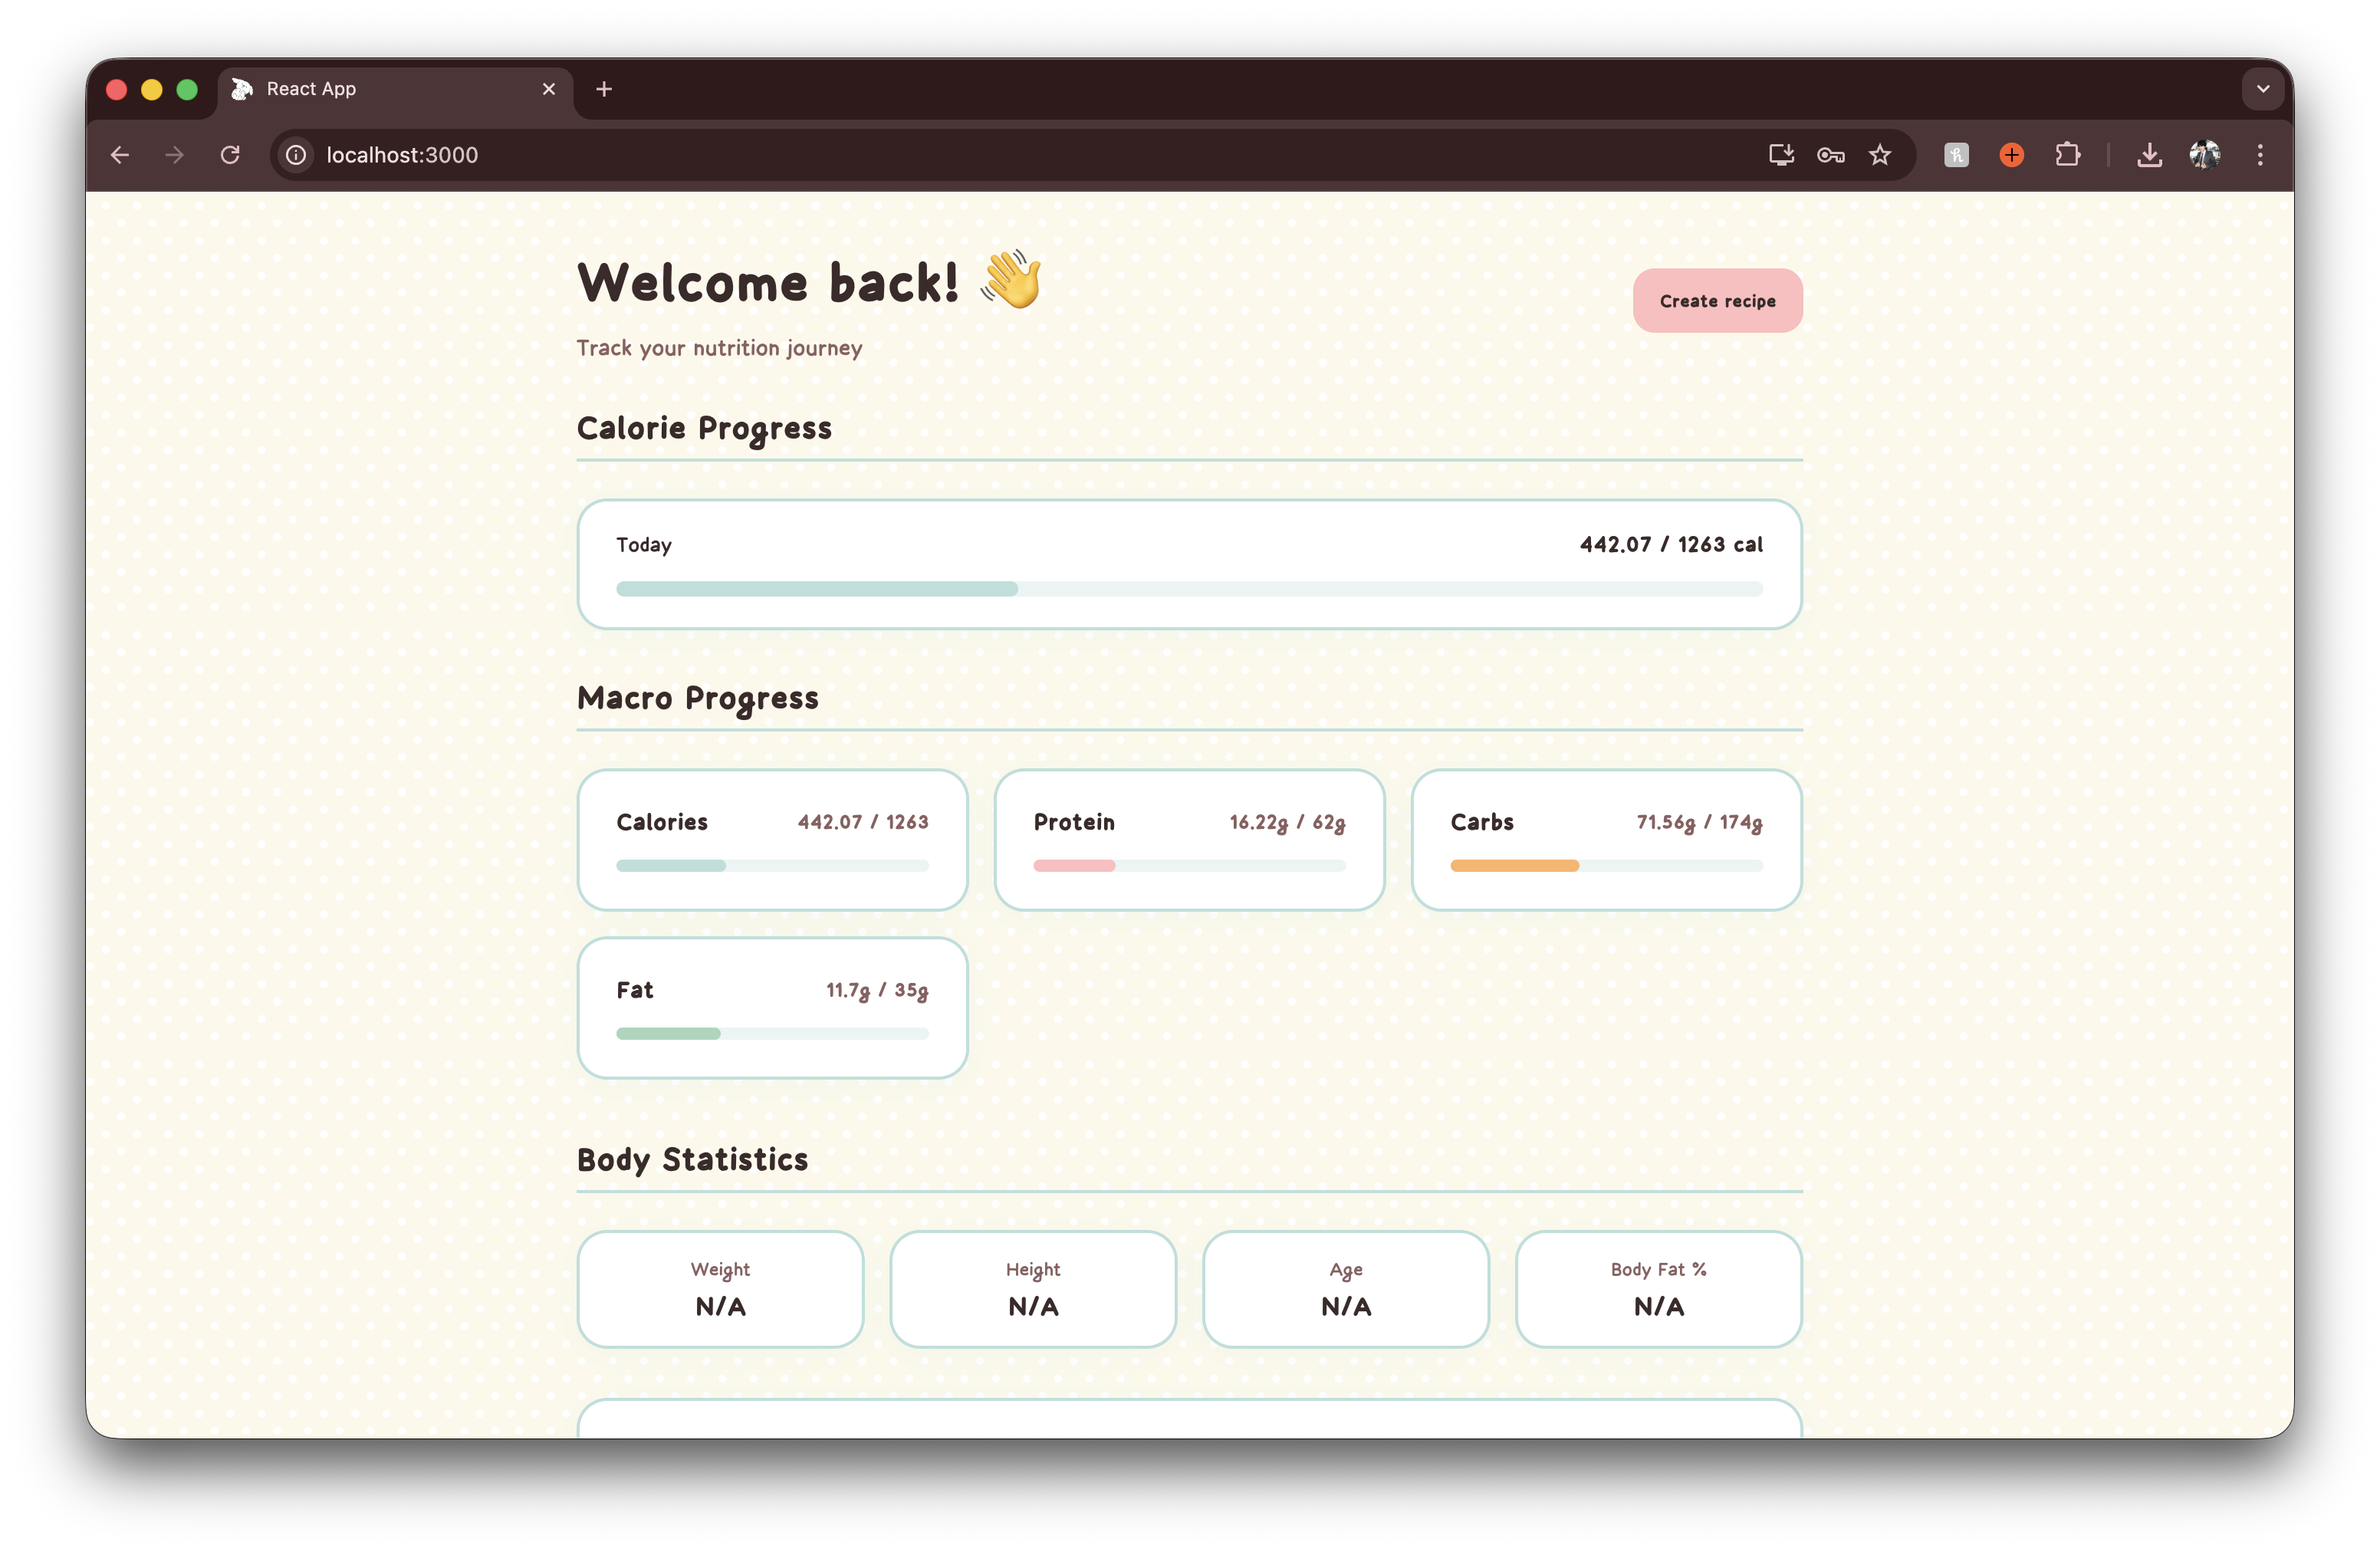Open the browser downloads icon
The height and width of the screenshot is (1552, 2380).
(2149, 155)
